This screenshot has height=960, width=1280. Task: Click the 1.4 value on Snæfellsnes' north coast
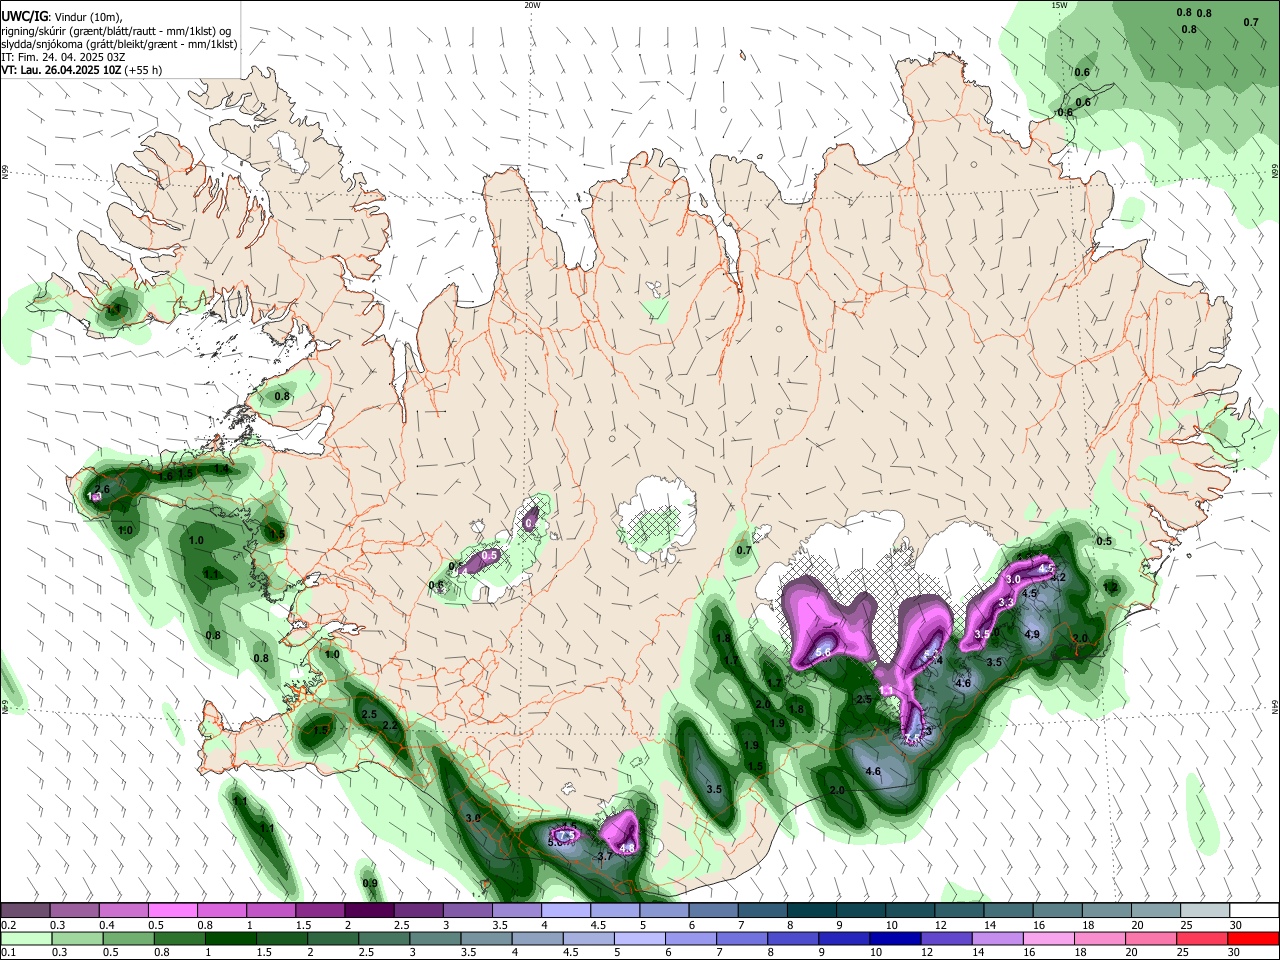coord(221,468)
